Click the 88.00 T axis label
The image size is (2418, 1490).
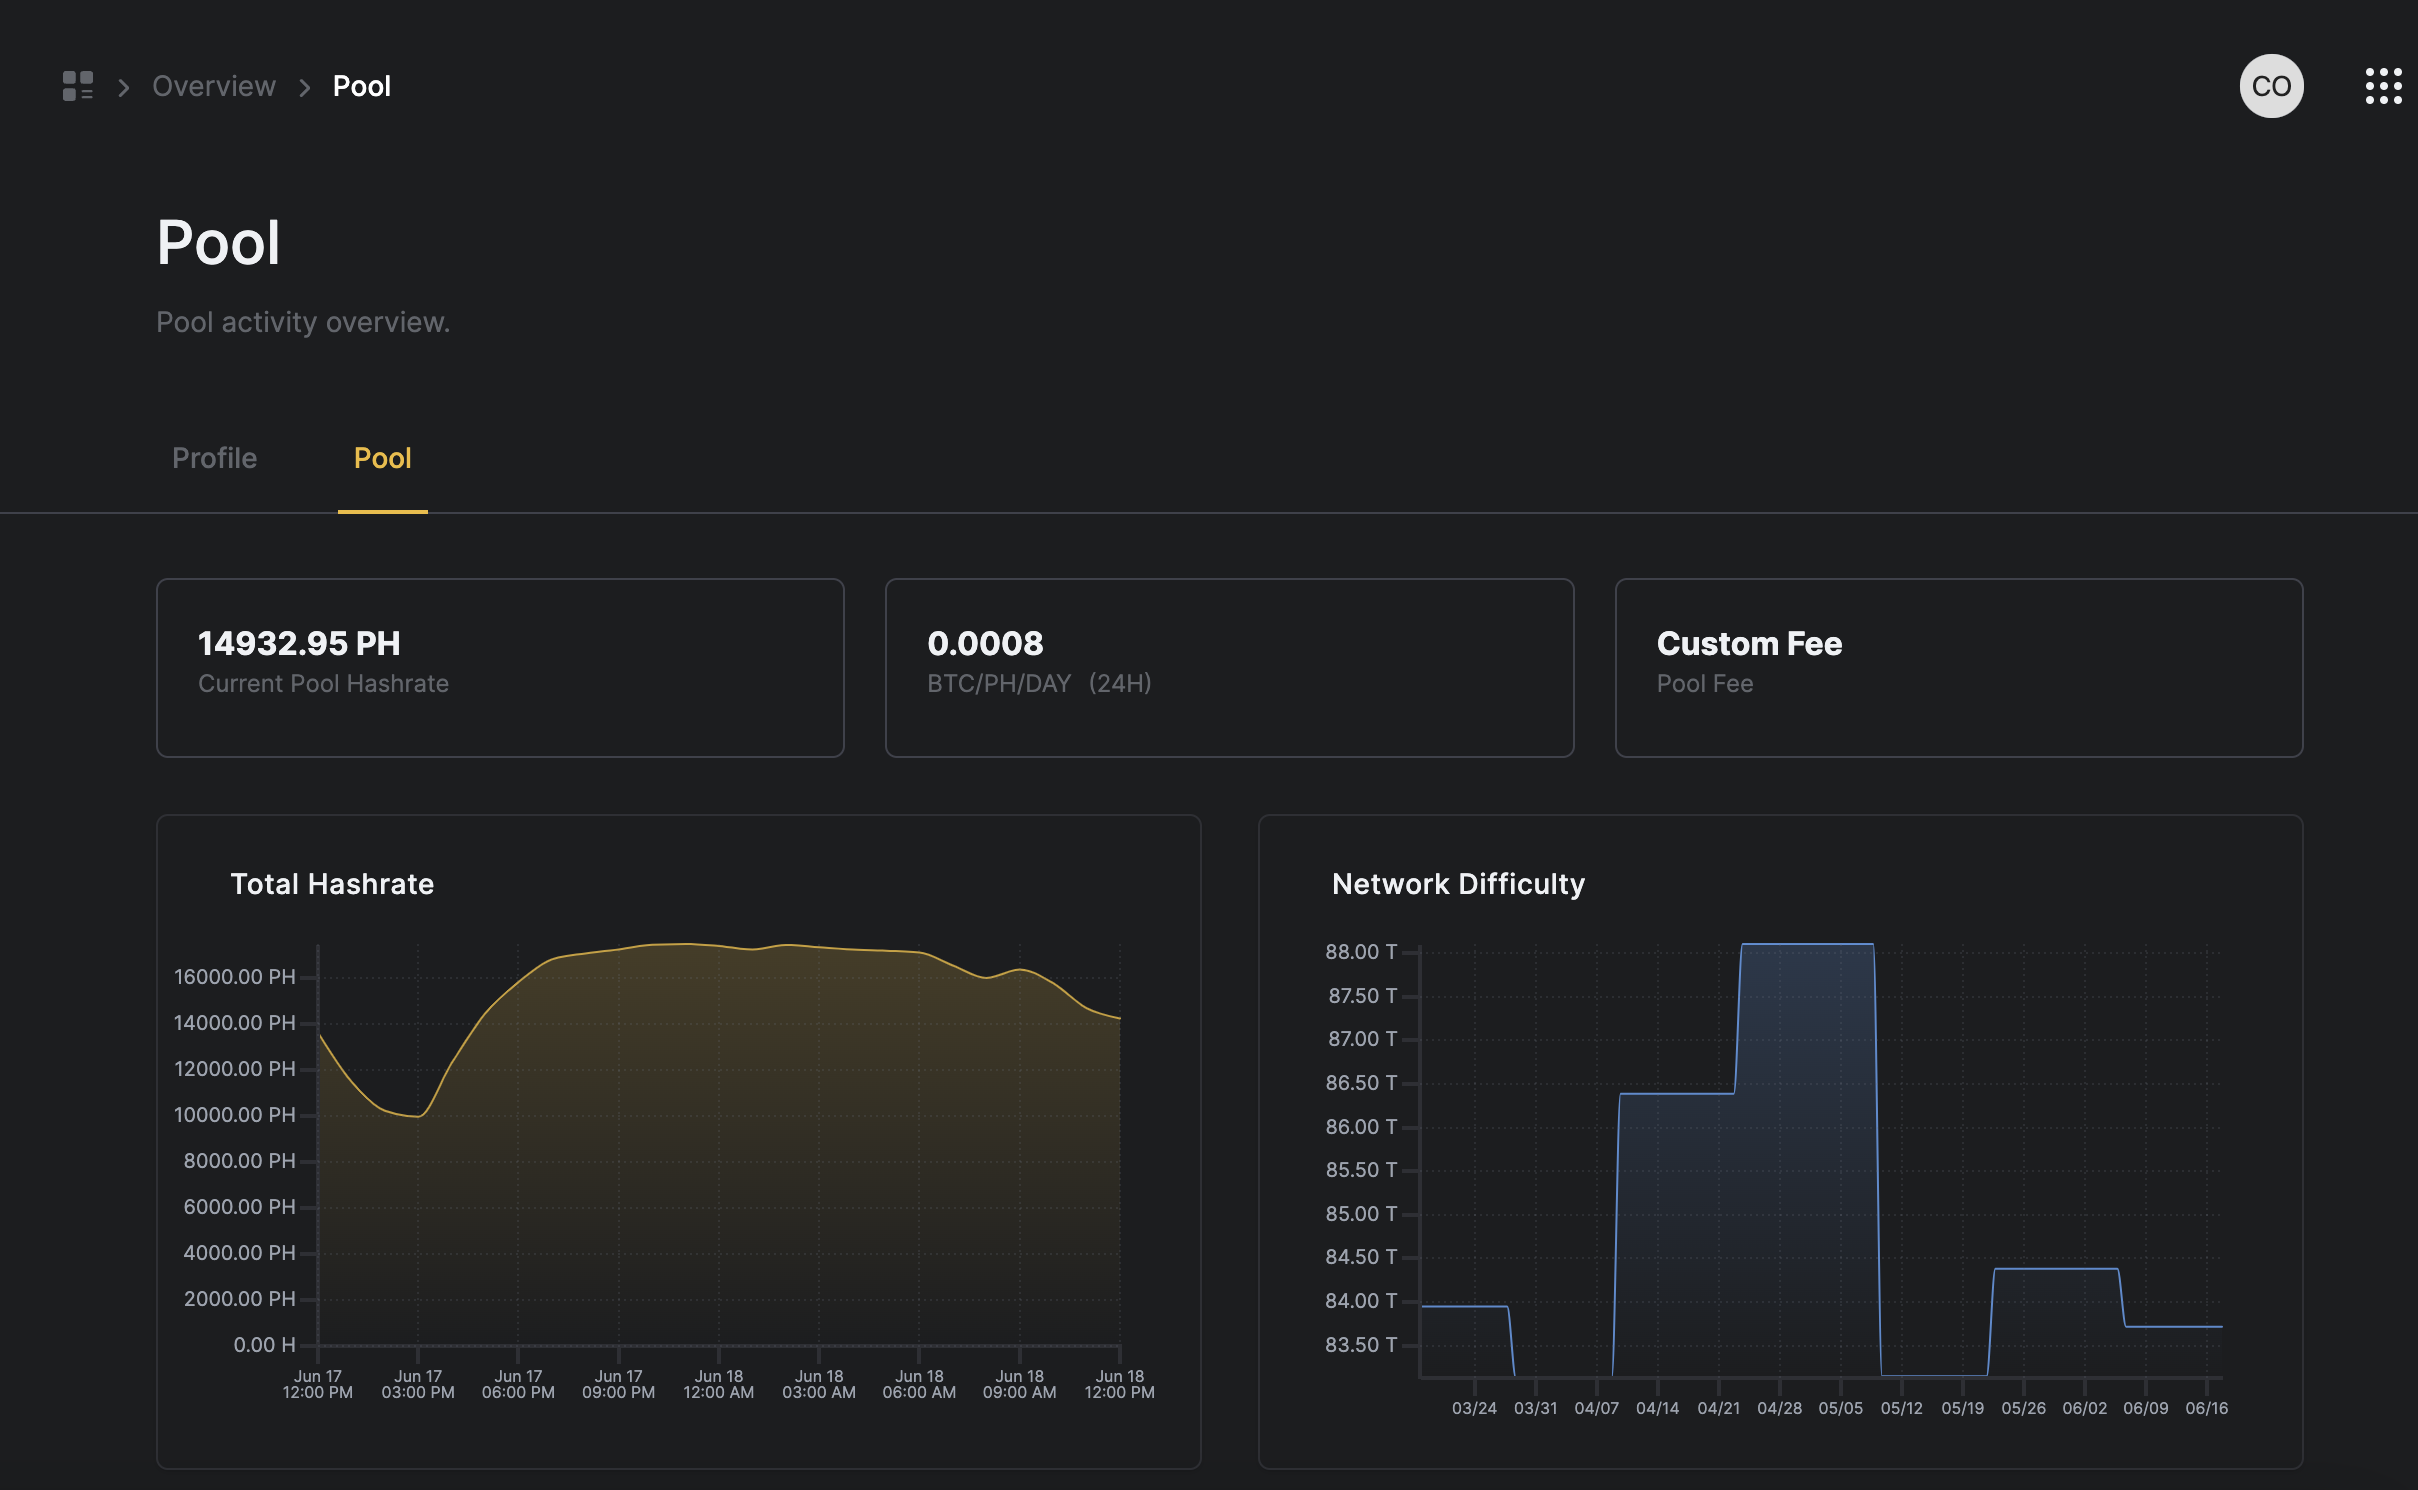point(1362,951)
